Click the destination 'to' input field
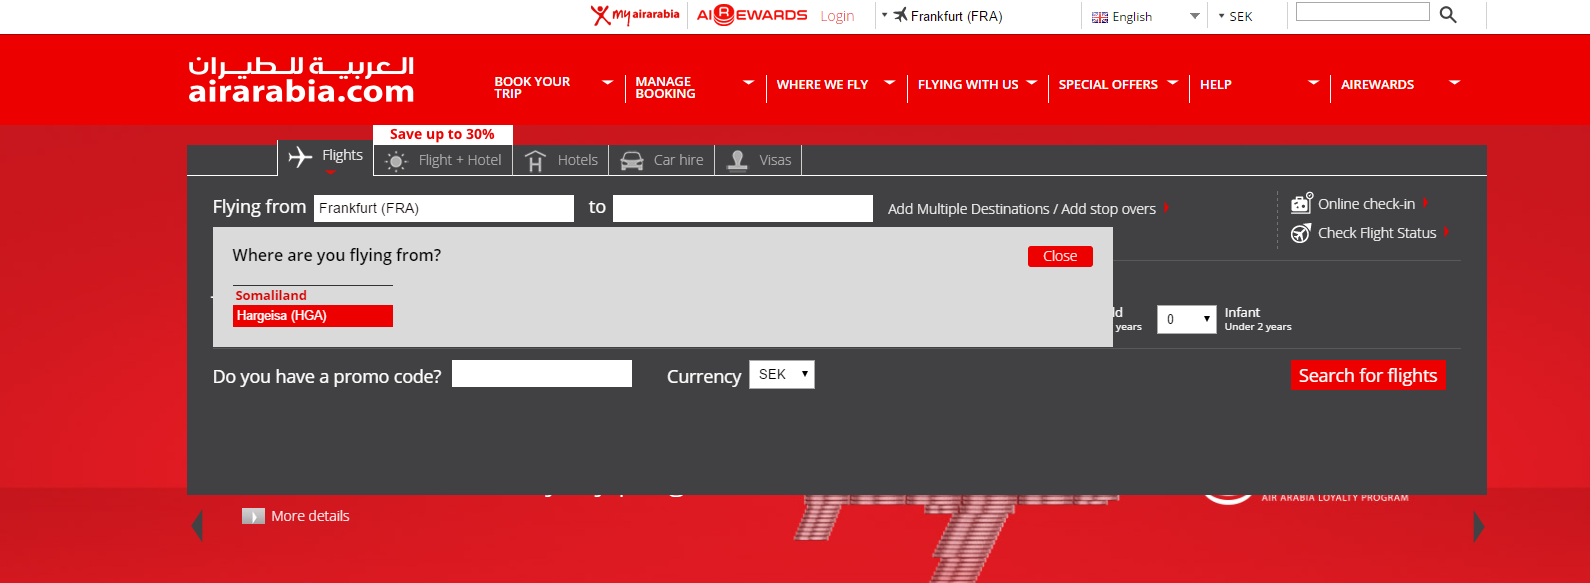 coord(743,208)
